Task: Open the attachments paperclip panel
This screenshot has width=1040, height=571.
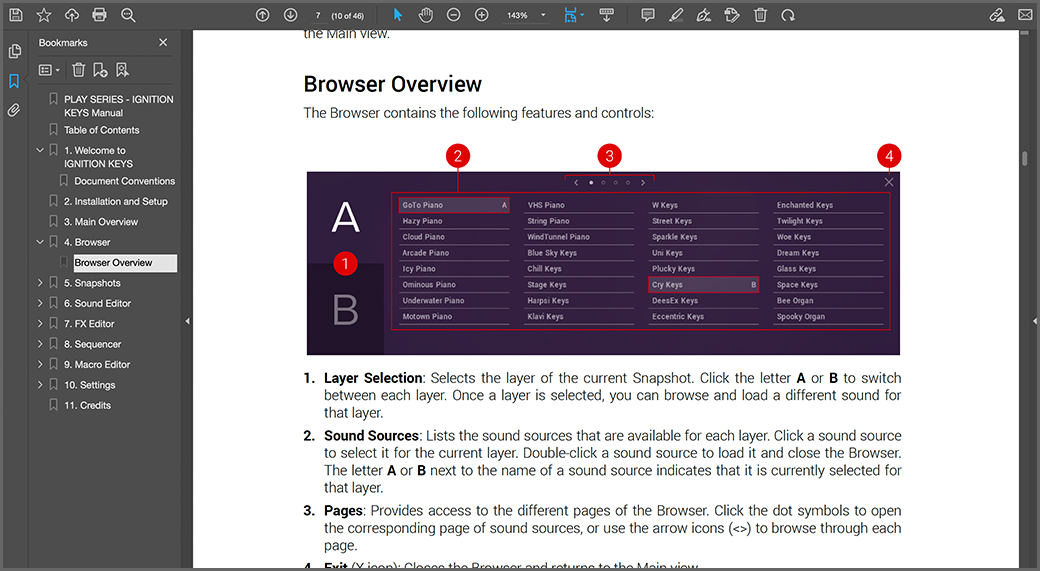Action: [14, 110]
